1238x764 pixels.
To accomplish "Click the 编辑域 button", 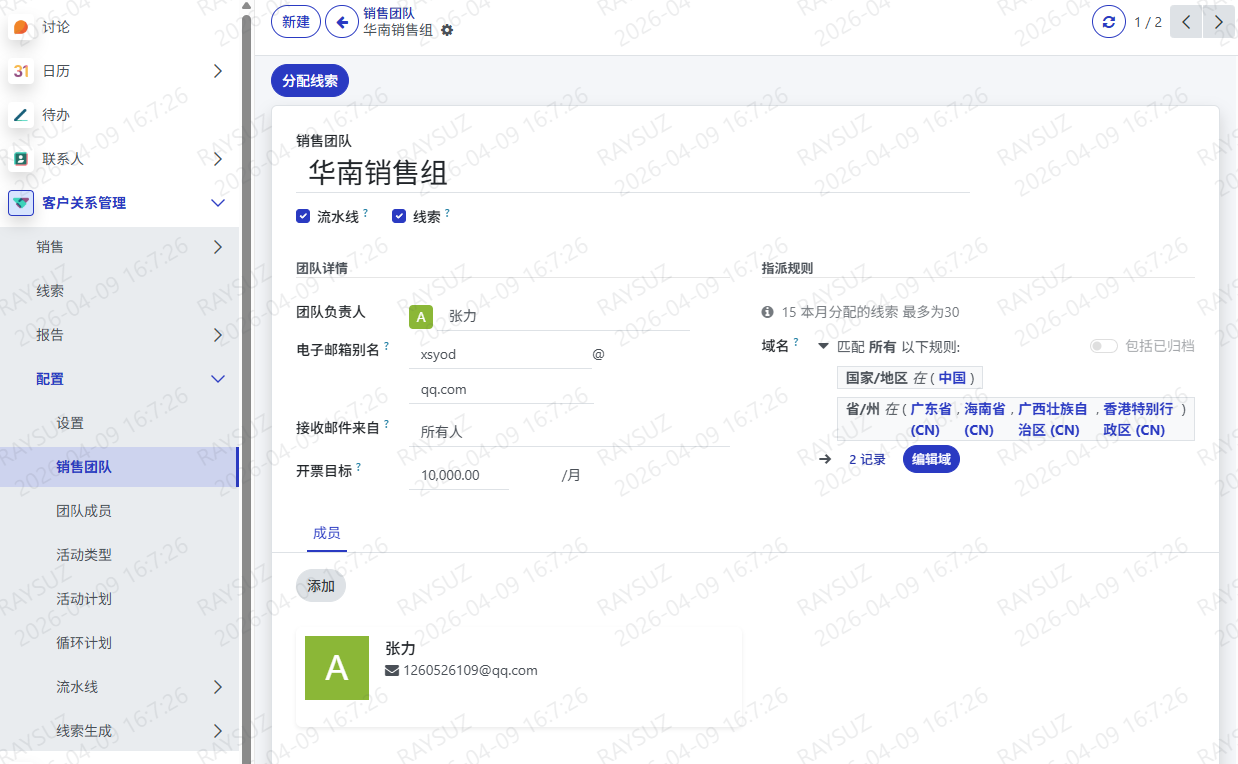I will click(931, 459).
